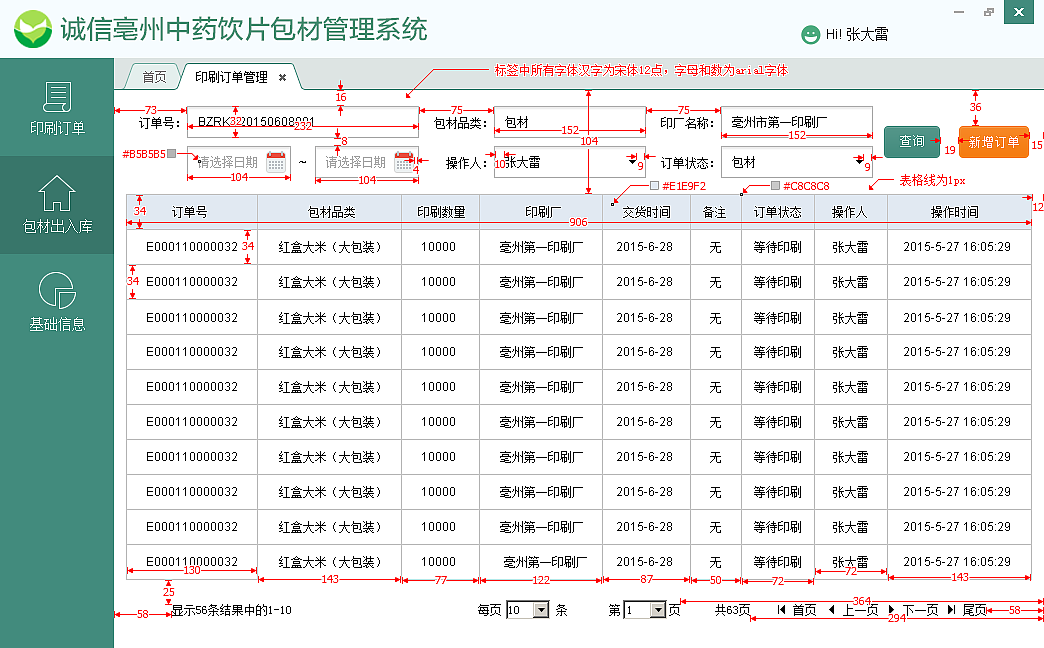Click the 操作人 column header

(850, 212)
